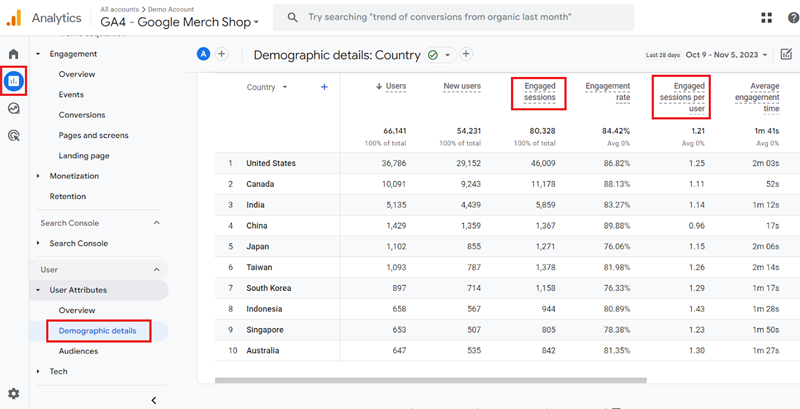Click the Google Analytics logo
Image resolution: width=800 pixels, height=409 pixels.
14,18
